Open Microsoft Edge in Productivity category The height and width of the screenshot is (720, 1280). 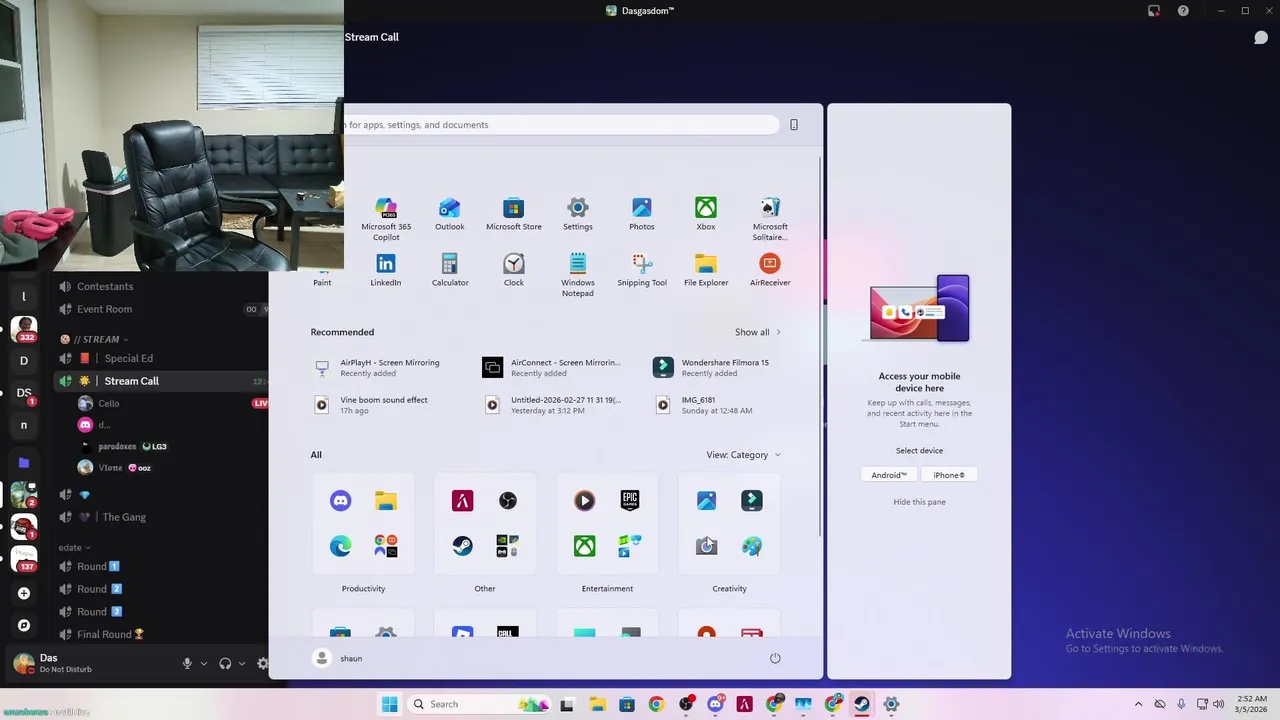pyautogui.click(x=341, y=546)
